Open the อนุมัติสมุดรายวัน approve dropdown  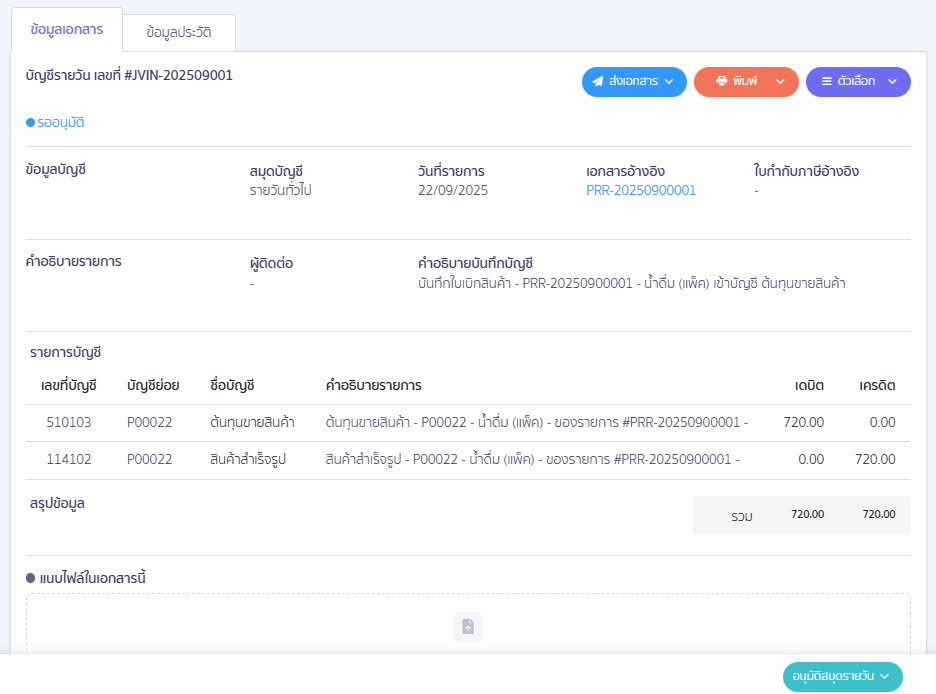(842, 677)
